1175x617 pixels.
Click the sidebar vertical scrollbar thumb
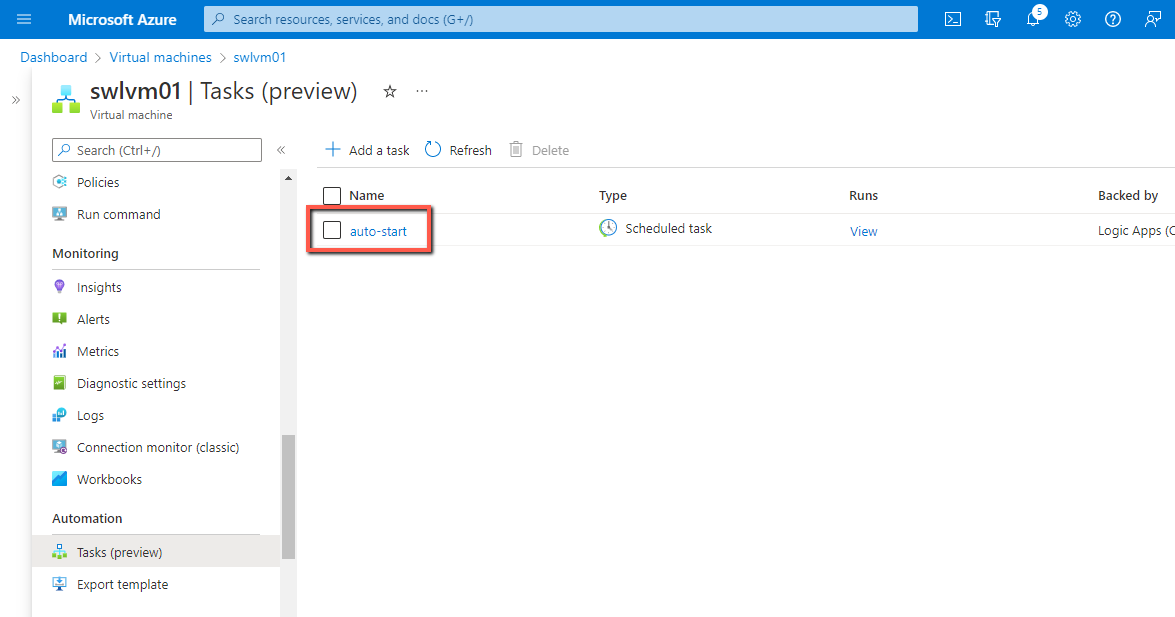[x=289, y=496]
